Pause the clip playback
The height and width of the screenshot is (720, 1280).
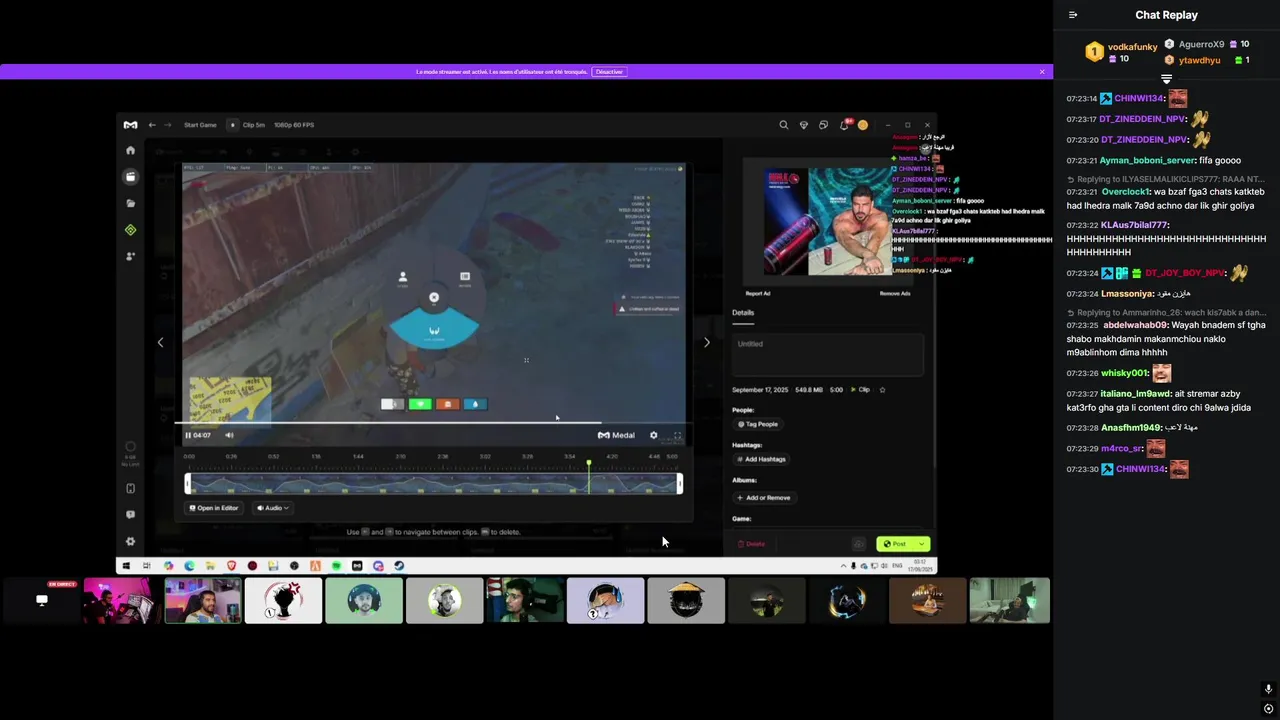[x=188, y=435]
